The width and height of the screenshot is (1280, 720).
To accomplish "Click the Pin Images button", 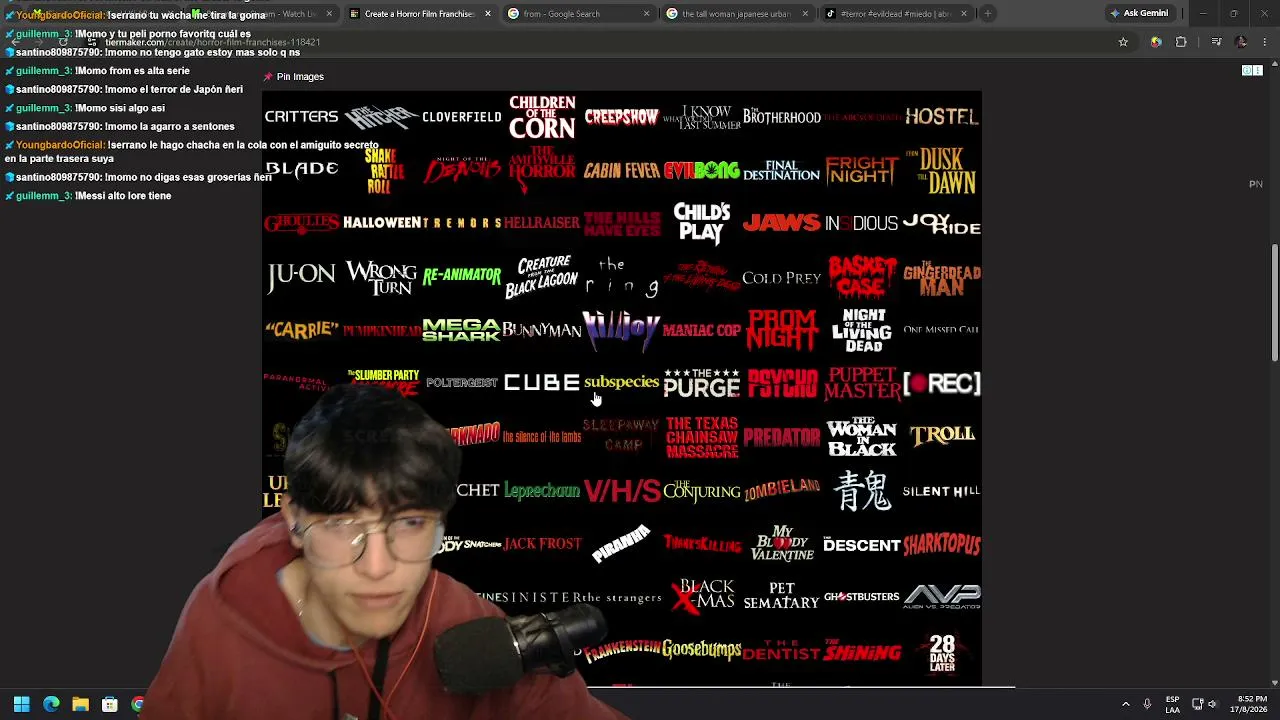I will click(293, 77).
